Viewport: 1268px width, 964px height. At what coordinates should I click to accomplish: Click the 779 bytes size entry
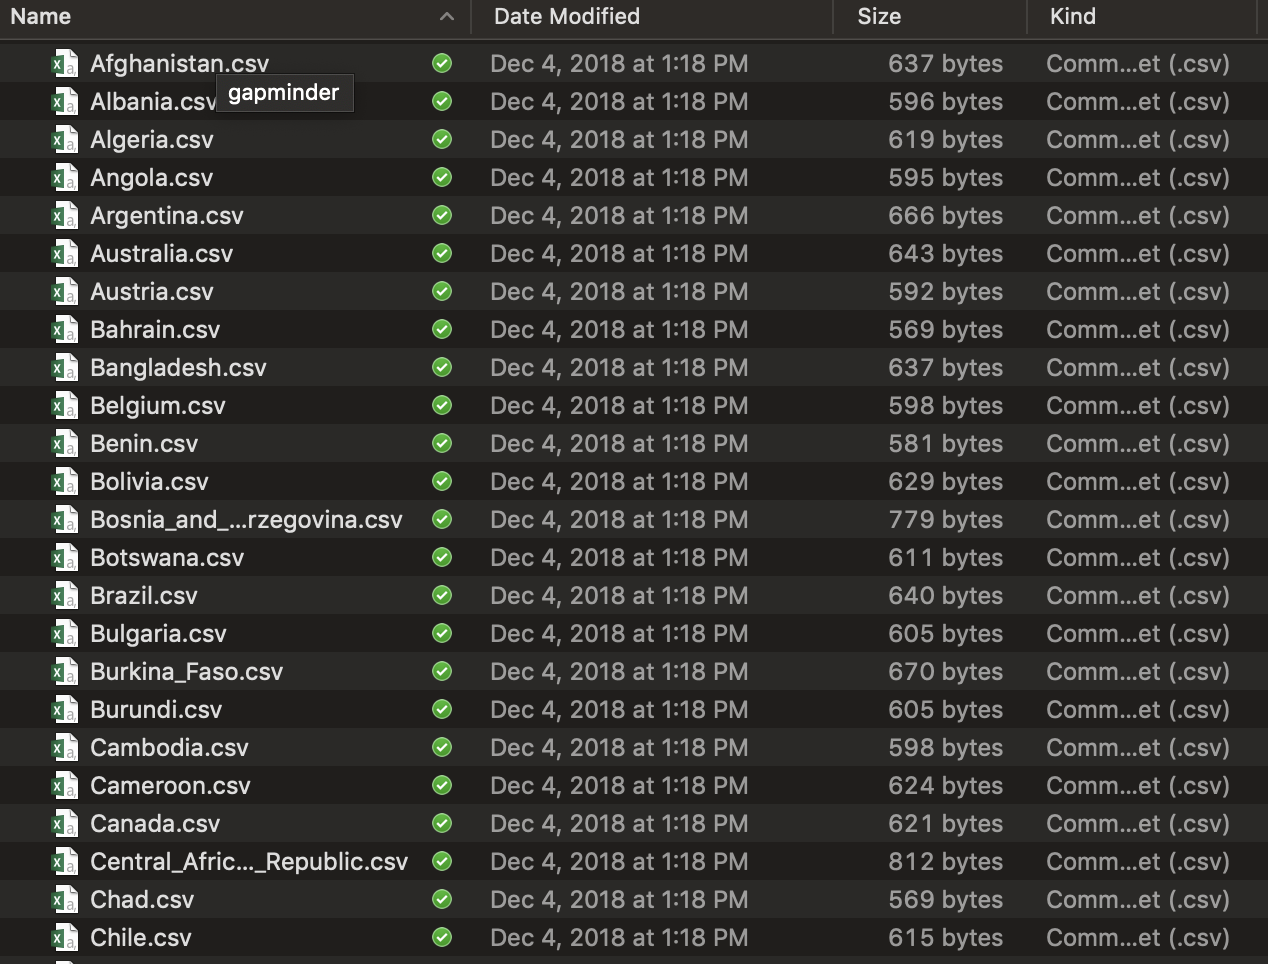coord(945,520)
